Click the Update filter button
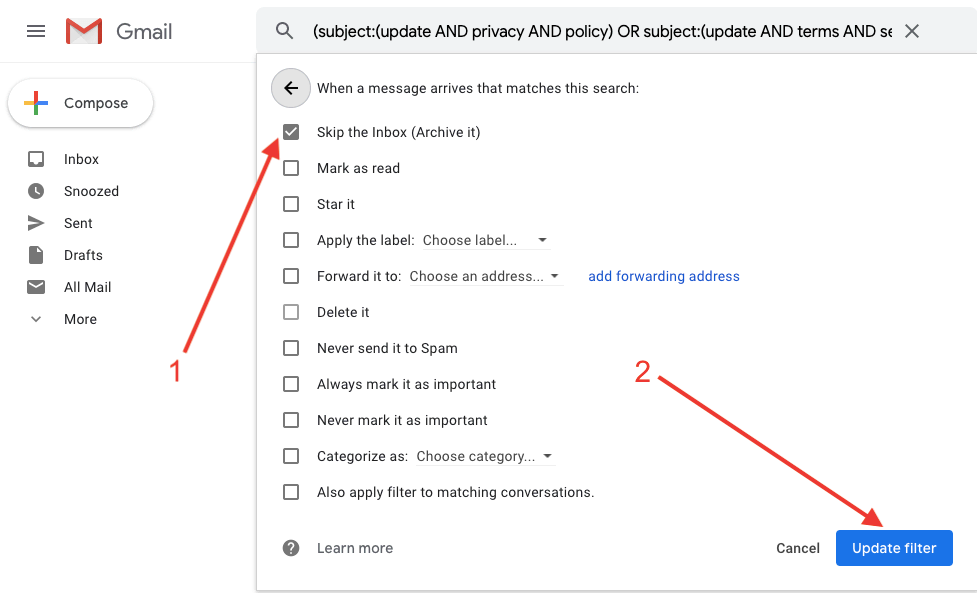Screen dimensions: 977x593 [894, 548]
